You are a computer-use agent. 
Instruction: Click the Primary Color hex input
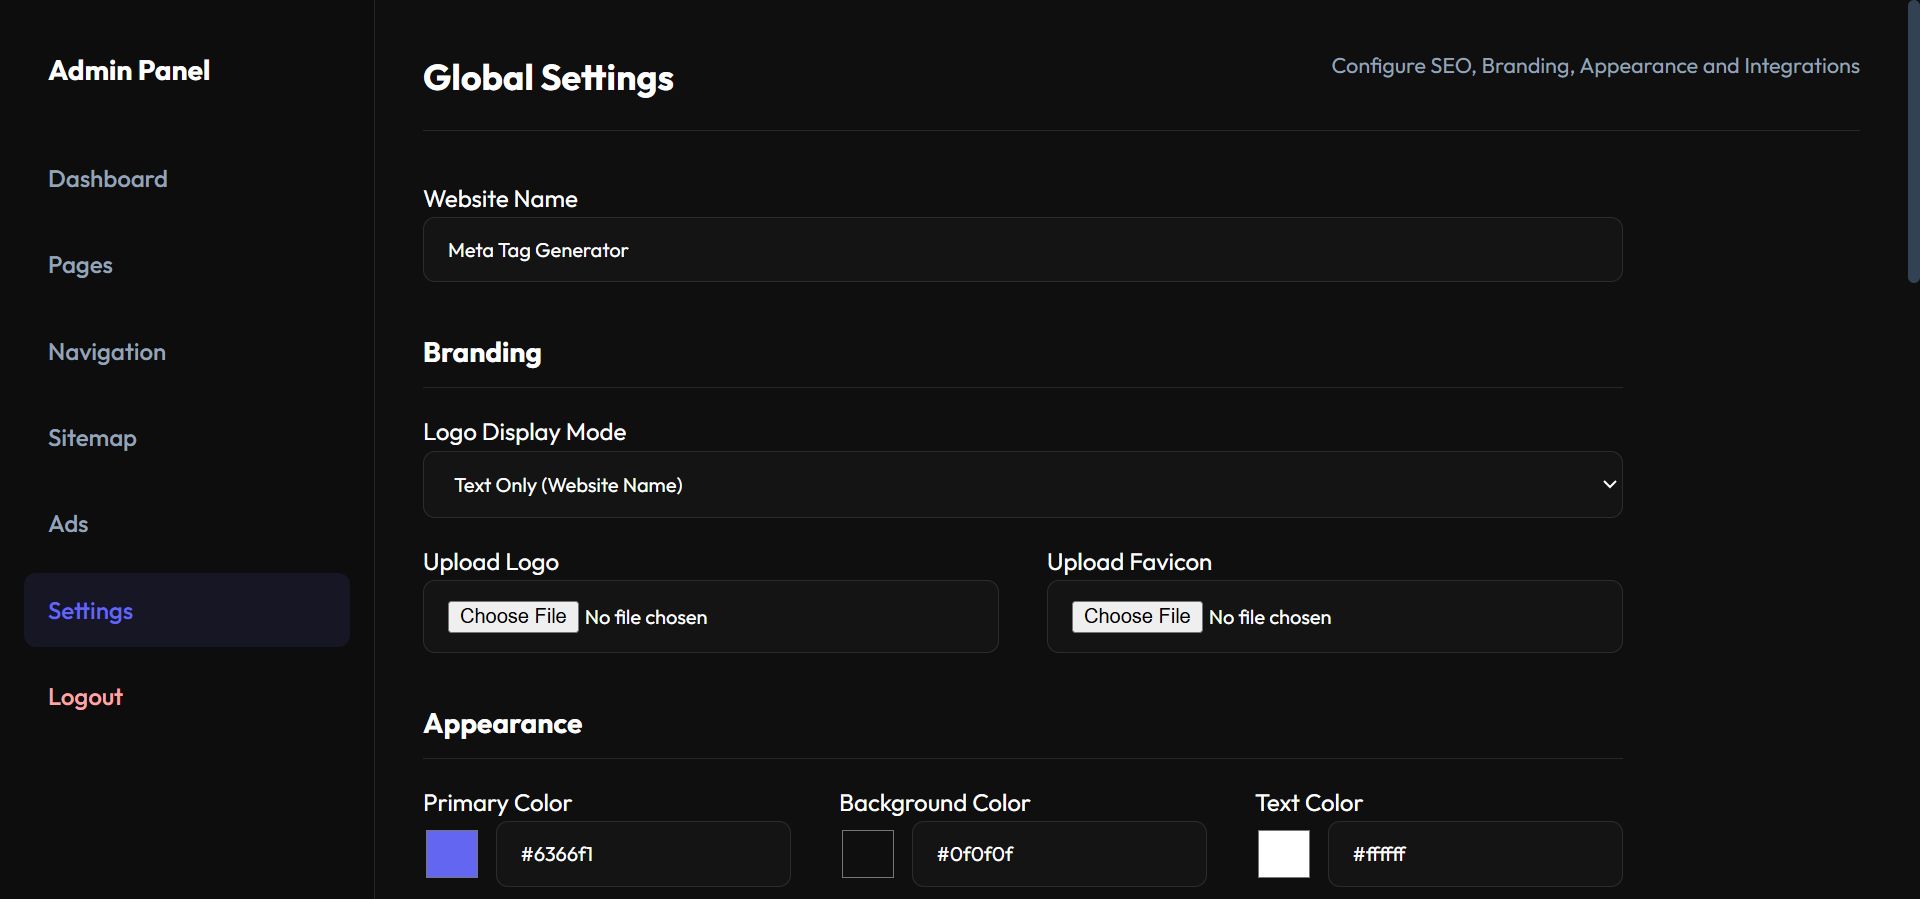[x=643, y=854]
